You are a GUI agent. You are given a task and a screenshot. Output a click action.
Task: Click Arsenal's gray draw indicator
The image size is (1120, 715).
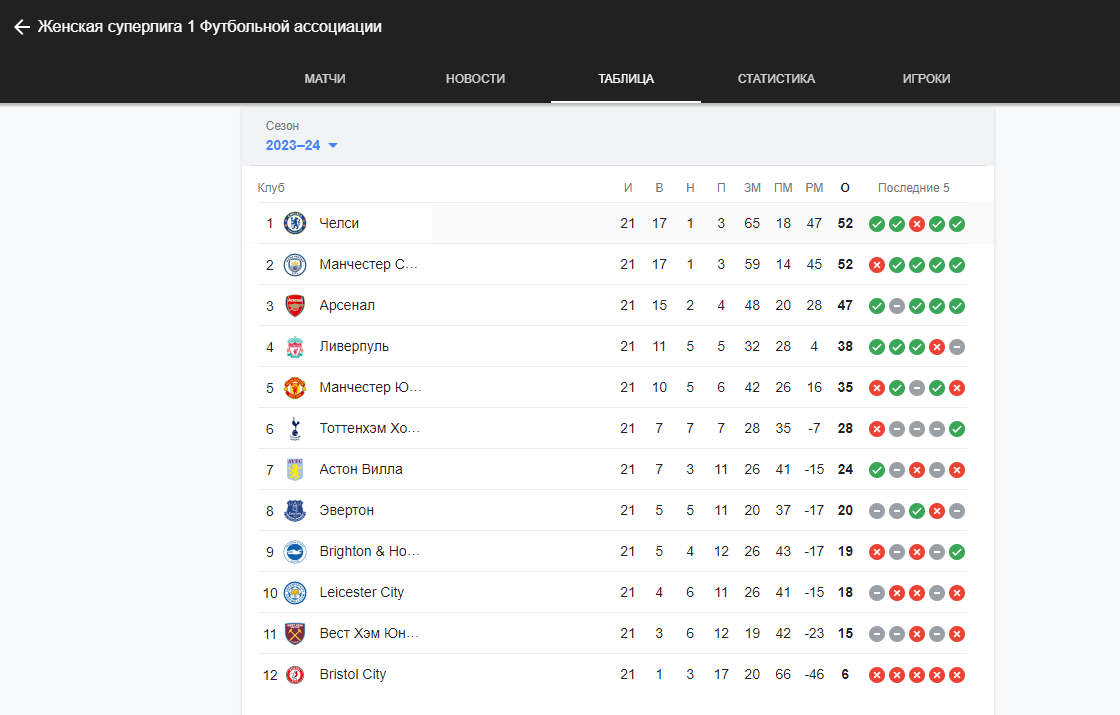(897, 306)
